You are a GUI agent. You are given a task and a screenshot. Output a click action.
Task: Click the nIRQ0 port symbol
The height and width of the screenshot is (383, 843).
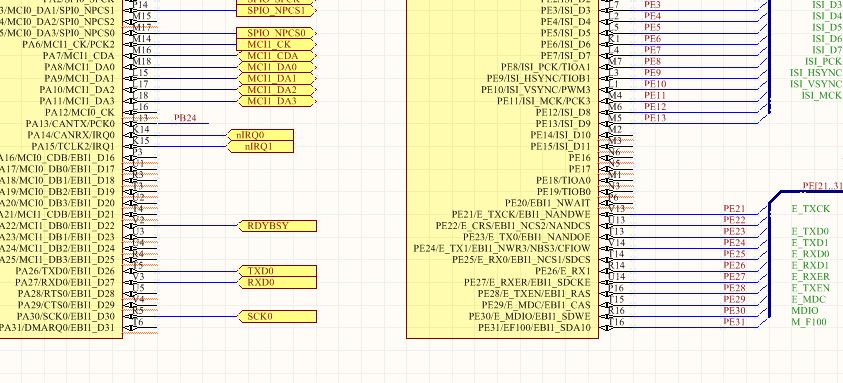(x=261, y=135)
